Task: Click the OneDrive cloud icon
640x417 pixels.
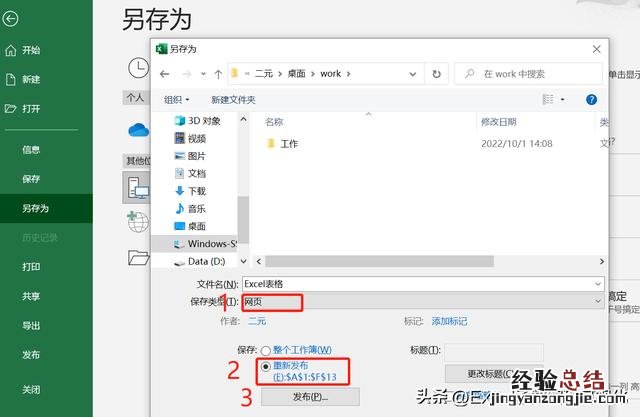Action: (x=138, y=131)
